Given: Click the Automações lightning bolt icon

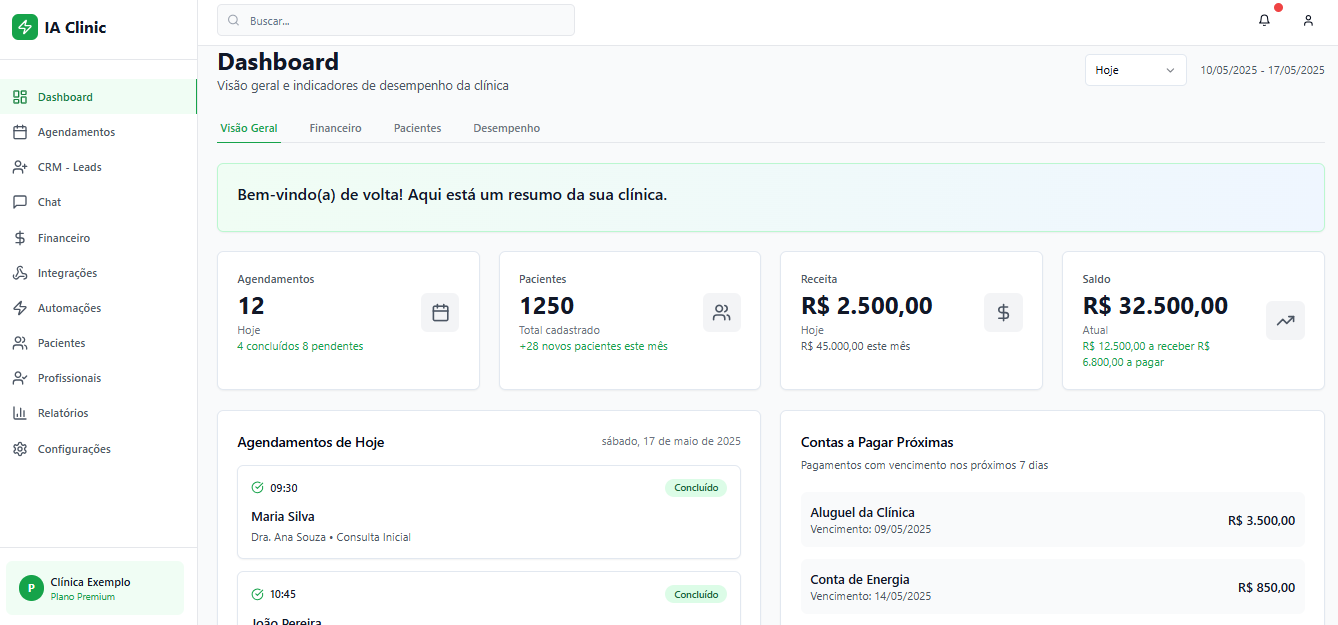Looking at the screenshot, I should pyautogui.click(x=20, y=308).
